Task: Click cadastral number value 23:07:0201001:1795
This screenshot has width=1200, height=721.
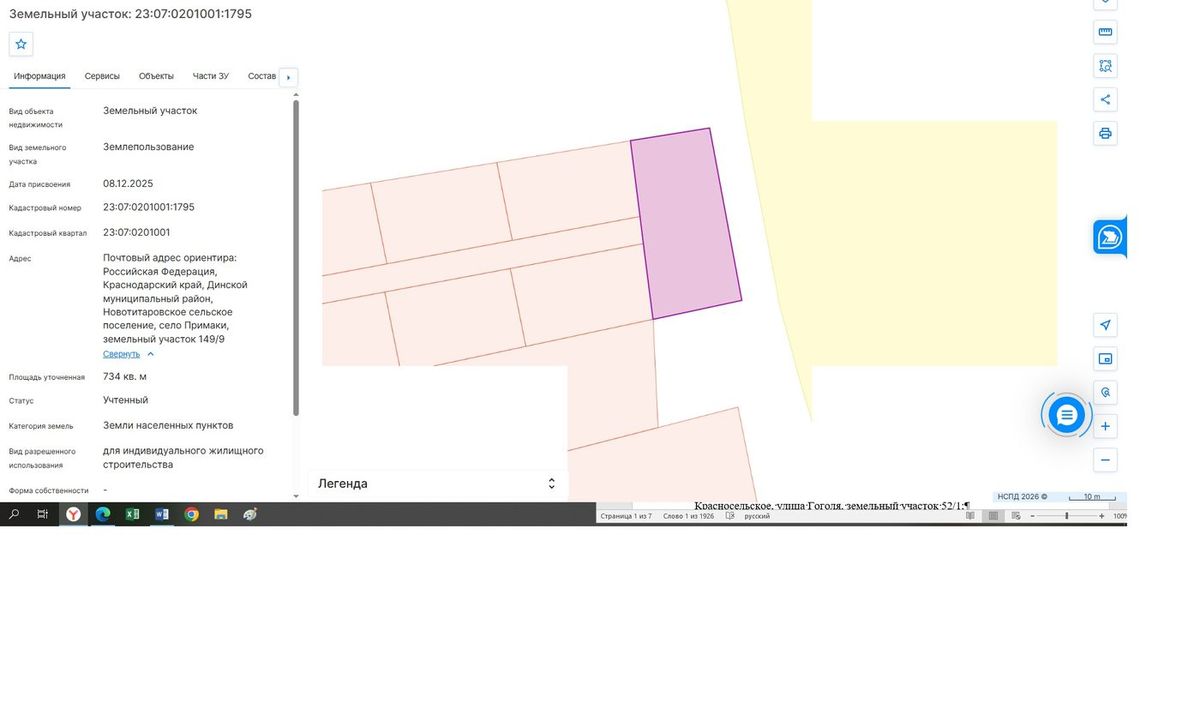Action: (x=149, y=207)
